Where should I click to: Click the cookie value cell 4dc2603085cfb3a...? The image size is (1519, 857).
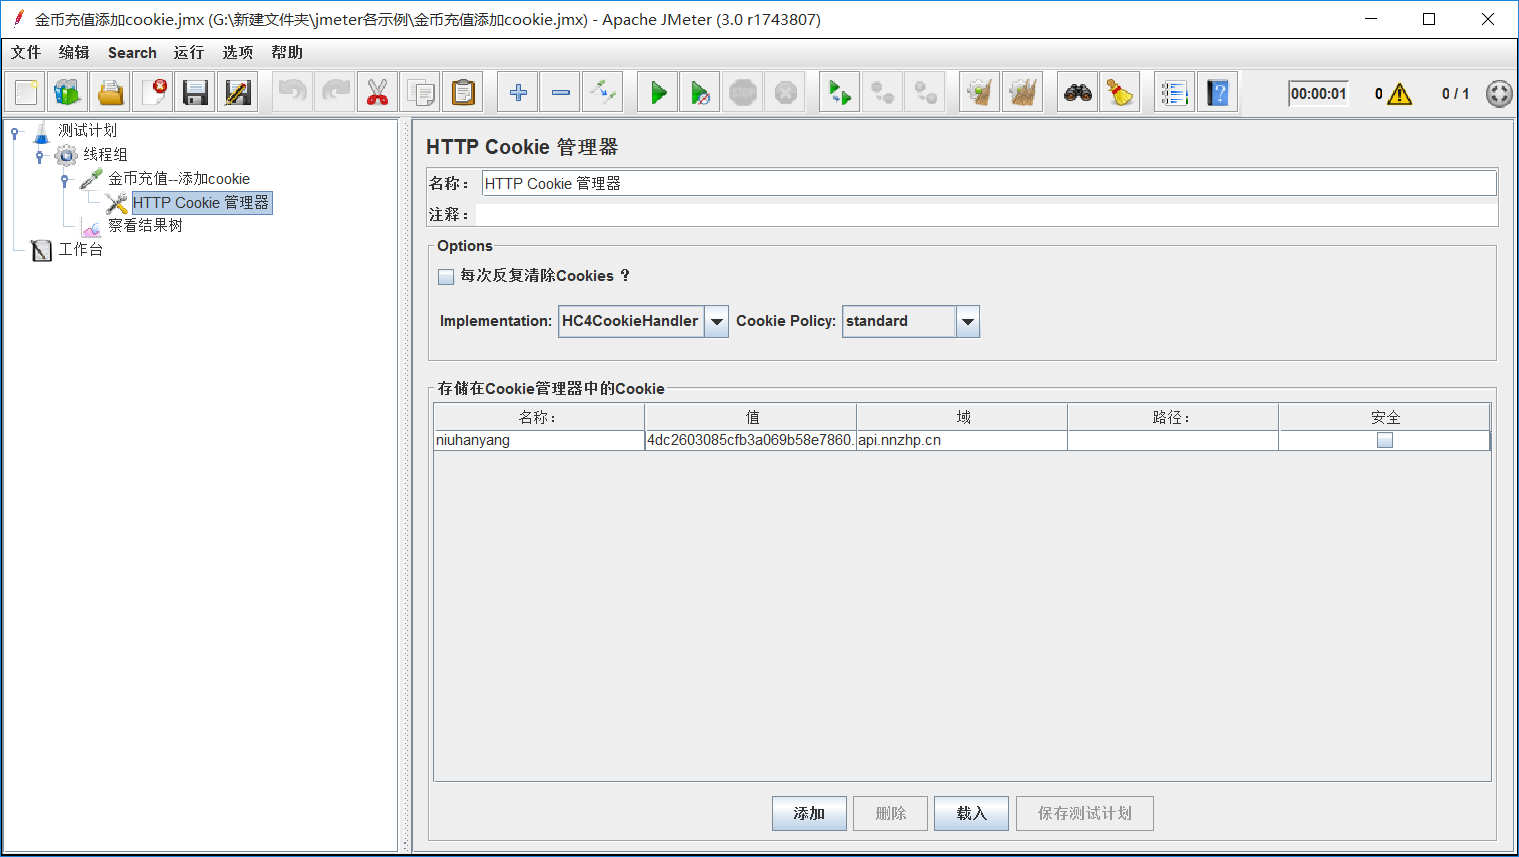click(x=750, y=440)
